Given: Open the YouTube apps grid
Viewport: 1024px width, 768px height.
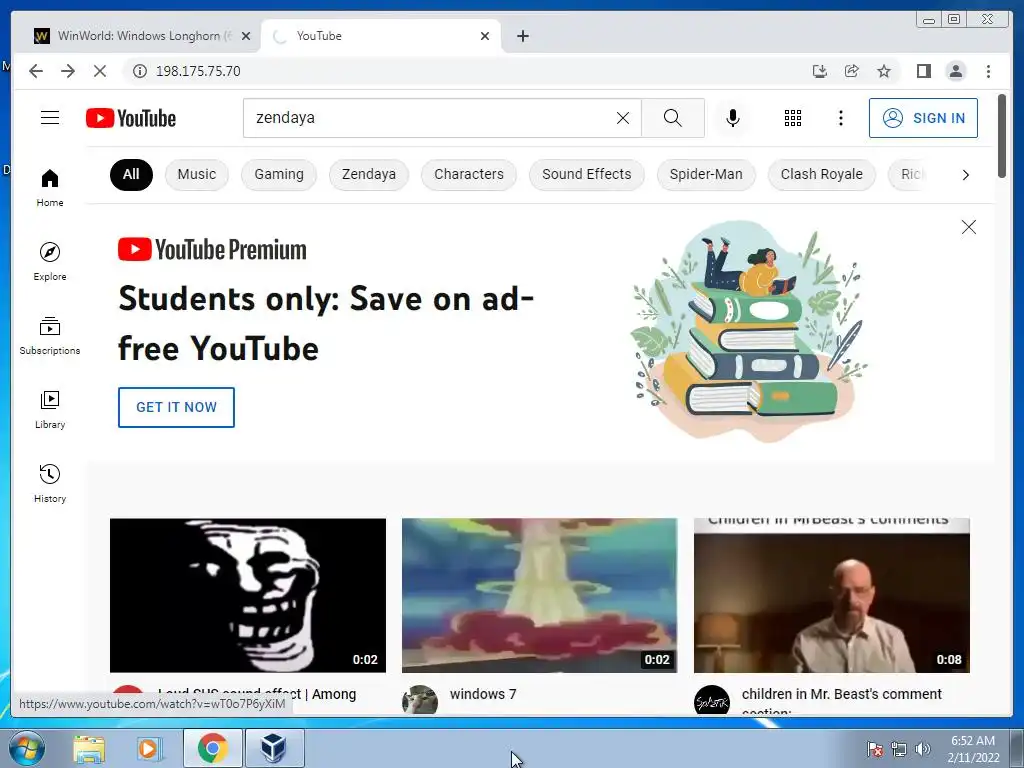Looking at the screenshot, I should 793,118.
